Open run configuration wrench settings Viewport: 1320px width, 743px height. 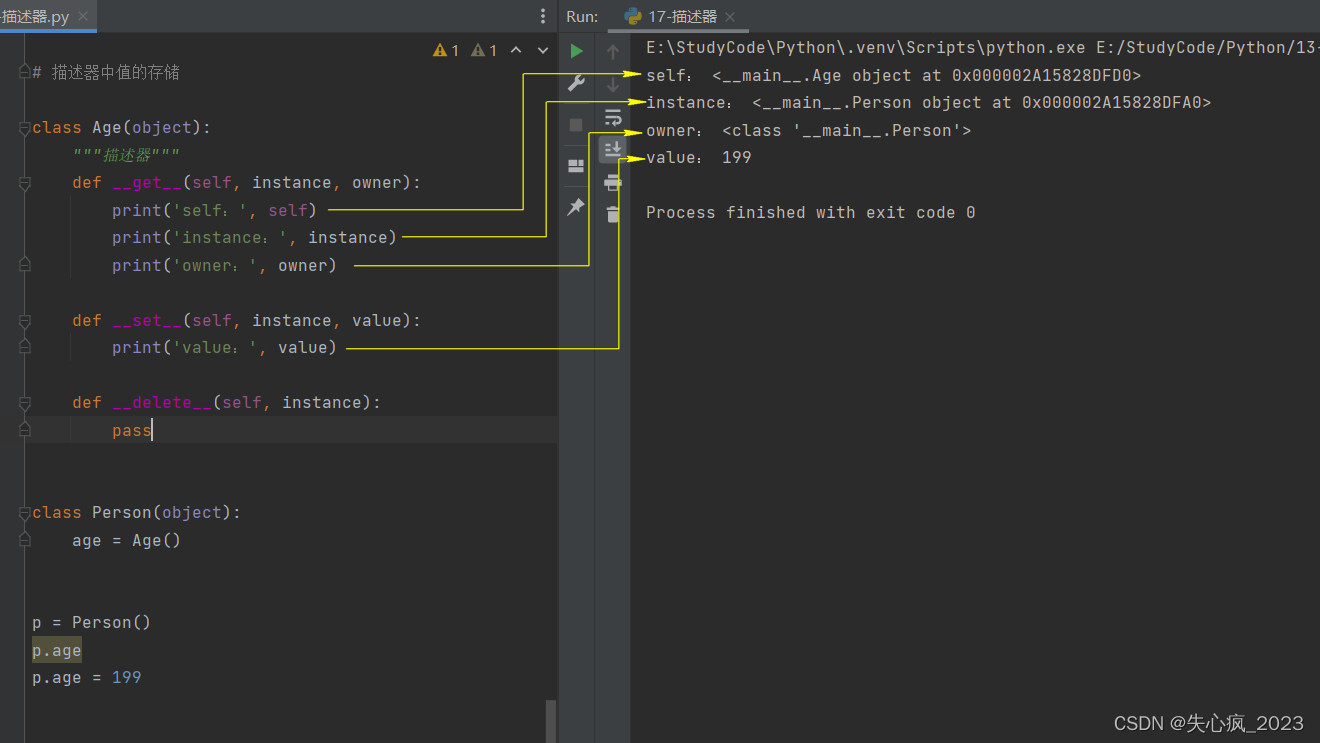(576, 84)
